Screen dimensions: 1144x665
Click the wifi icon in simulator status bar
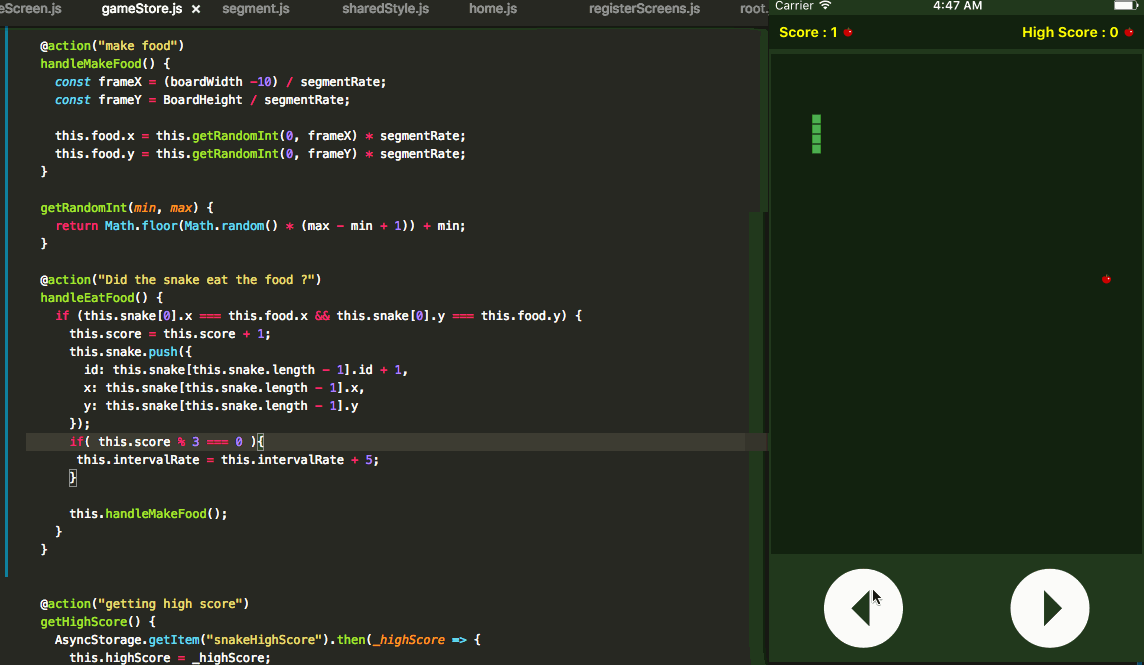(x=825, y=6)
